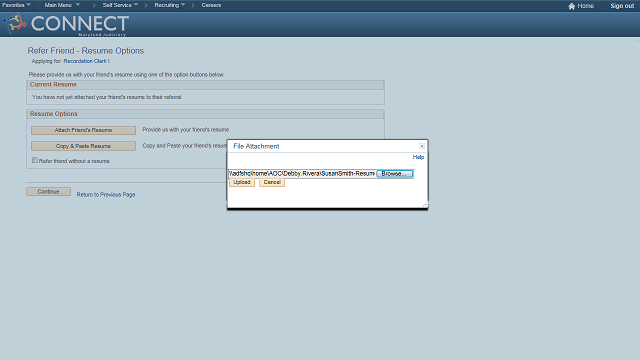Click the Attach Friend's Resume button
This screenshot has width=640, height=360.
coord(83,130)
